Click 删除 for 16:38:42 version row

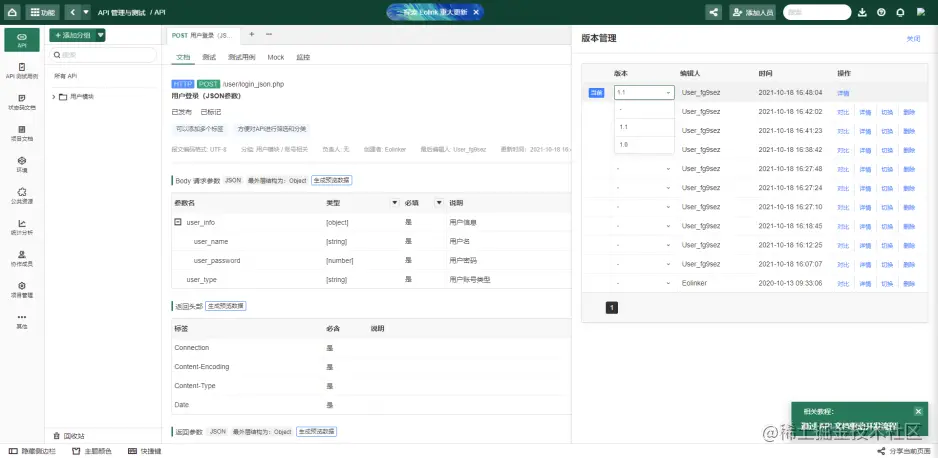coord(909,150)
